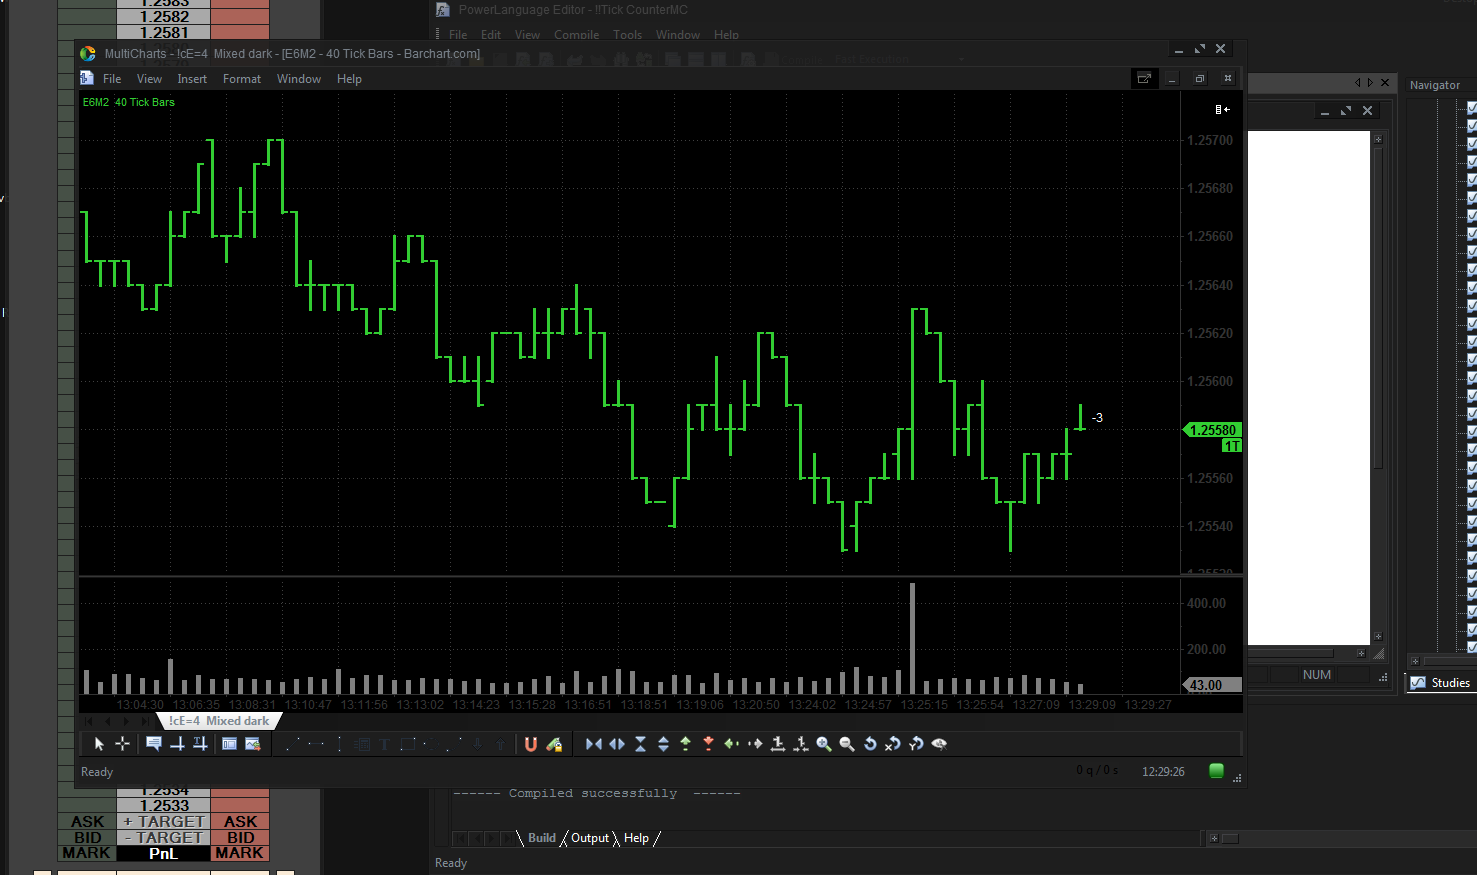Viewport: 1477px width, 875px height.
Task: Select the '!cE=4 Mixed dark' workspace tab
Action: pos(219,721)
